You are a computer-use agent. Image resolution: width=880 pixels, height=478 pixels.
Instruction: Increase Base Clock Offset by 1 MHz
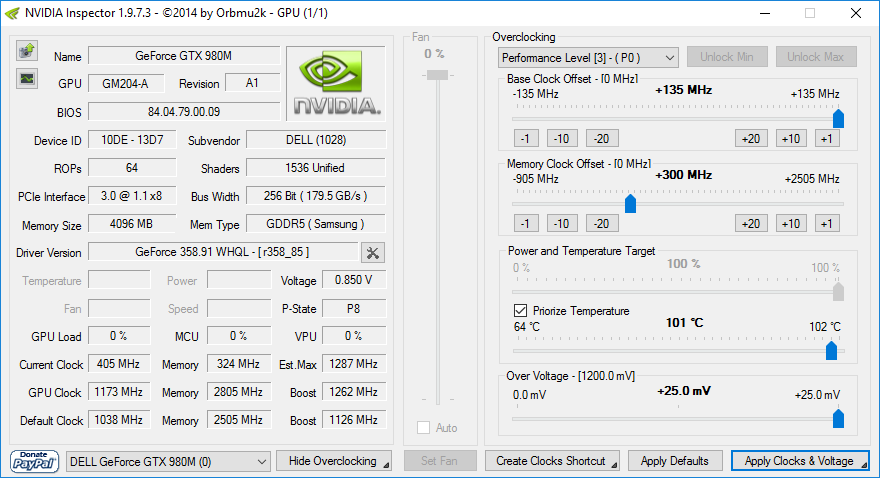pyautogui.click(x=827, y=139)
